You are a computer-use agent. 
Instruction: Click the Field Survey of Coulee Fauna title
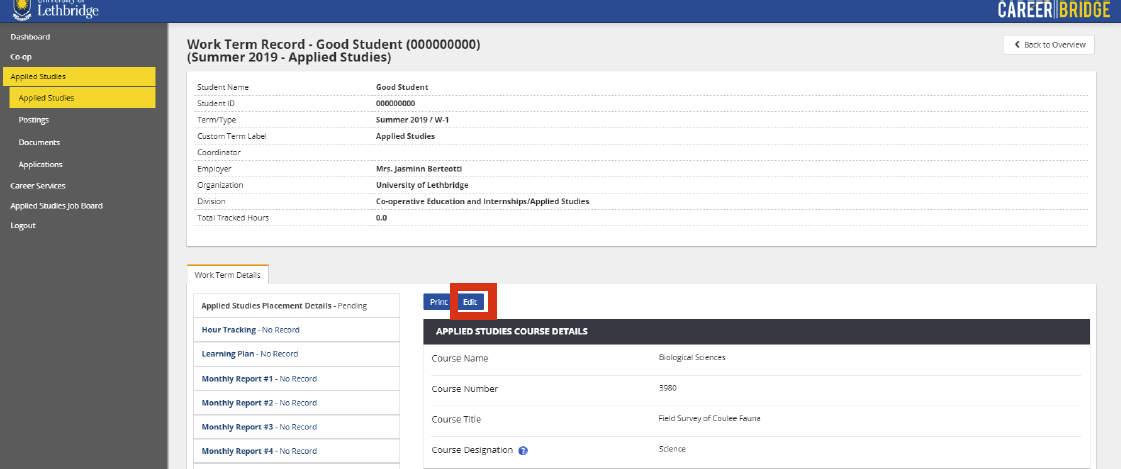tap(709, 418)
